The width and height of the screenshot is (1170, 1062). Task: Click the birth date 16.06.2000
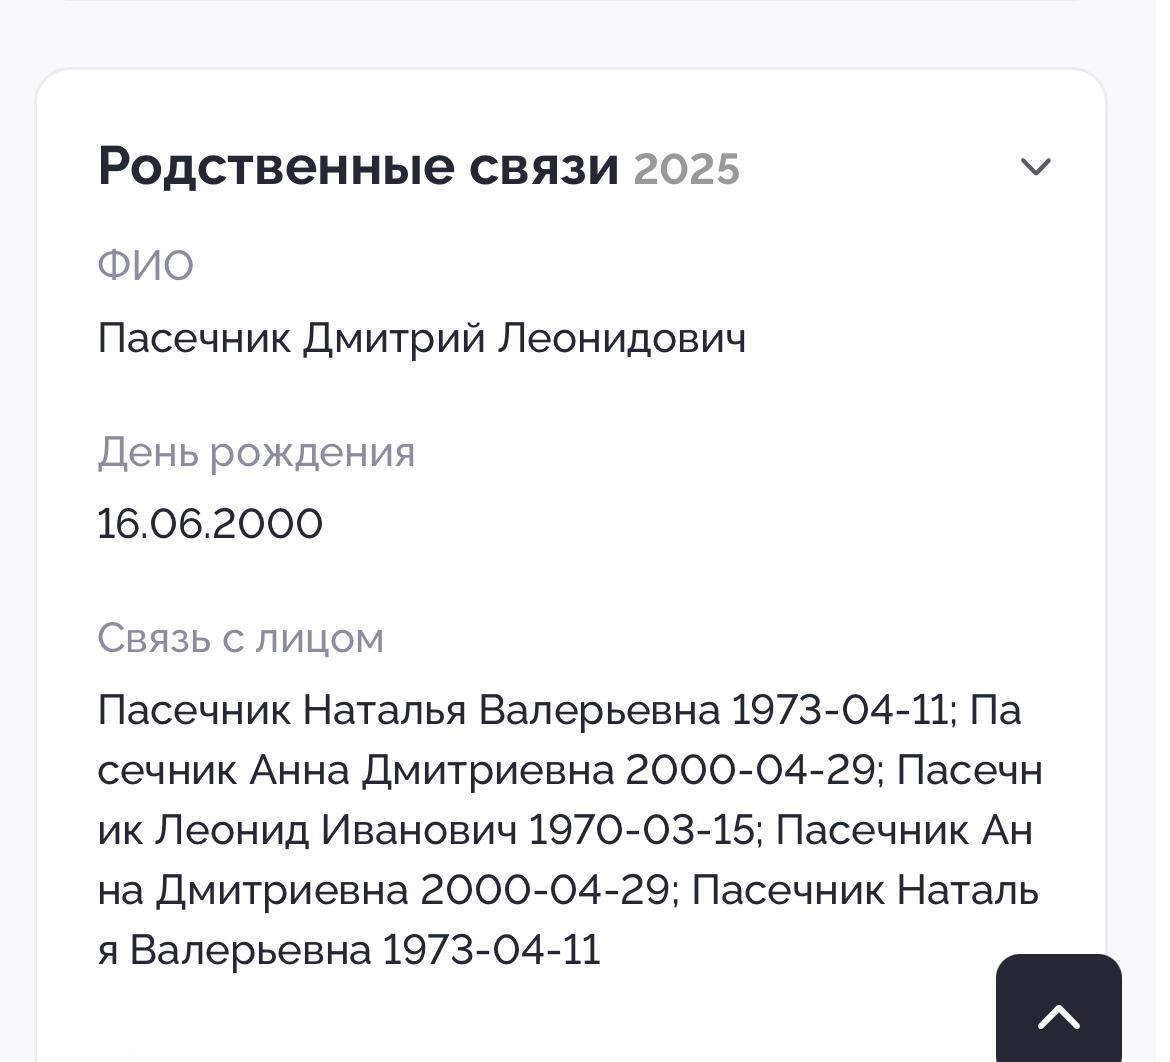coord(210,522)
